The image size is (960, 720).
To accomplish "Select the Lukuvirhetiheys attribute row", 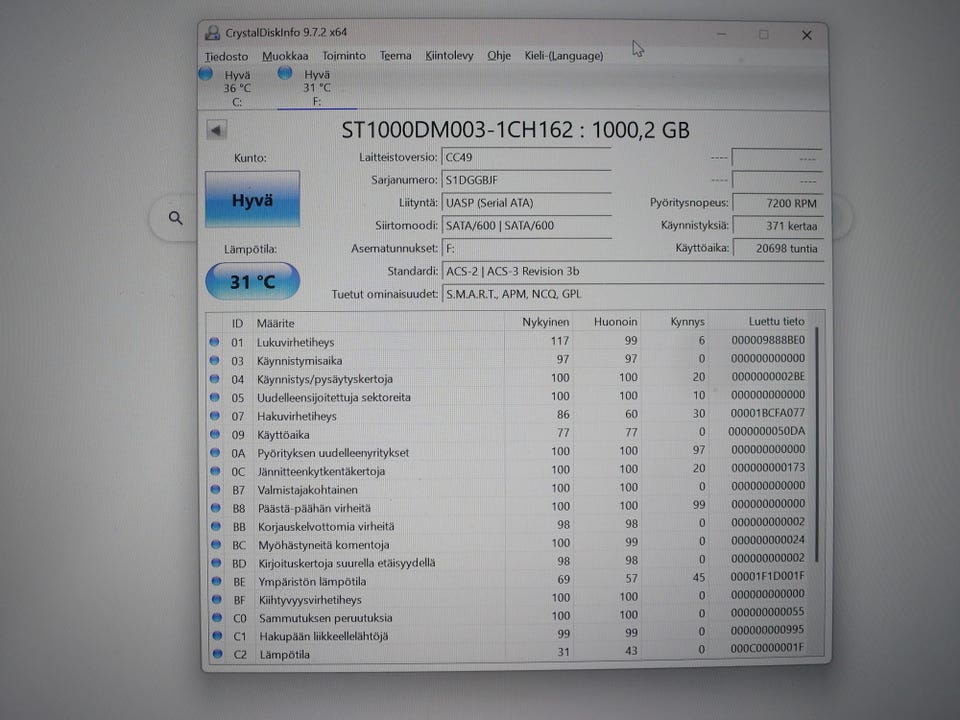I will pyautogui.click(x=508, y=341).
